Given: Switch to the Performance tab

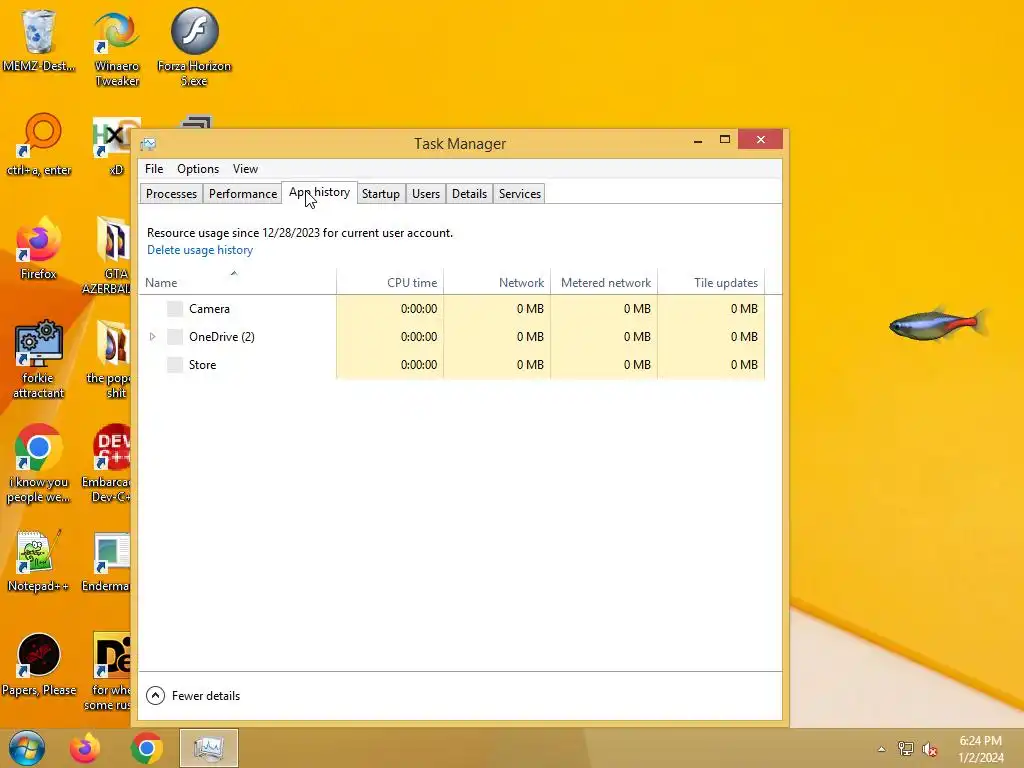Looking at the screenshot, I should [243, 194].
